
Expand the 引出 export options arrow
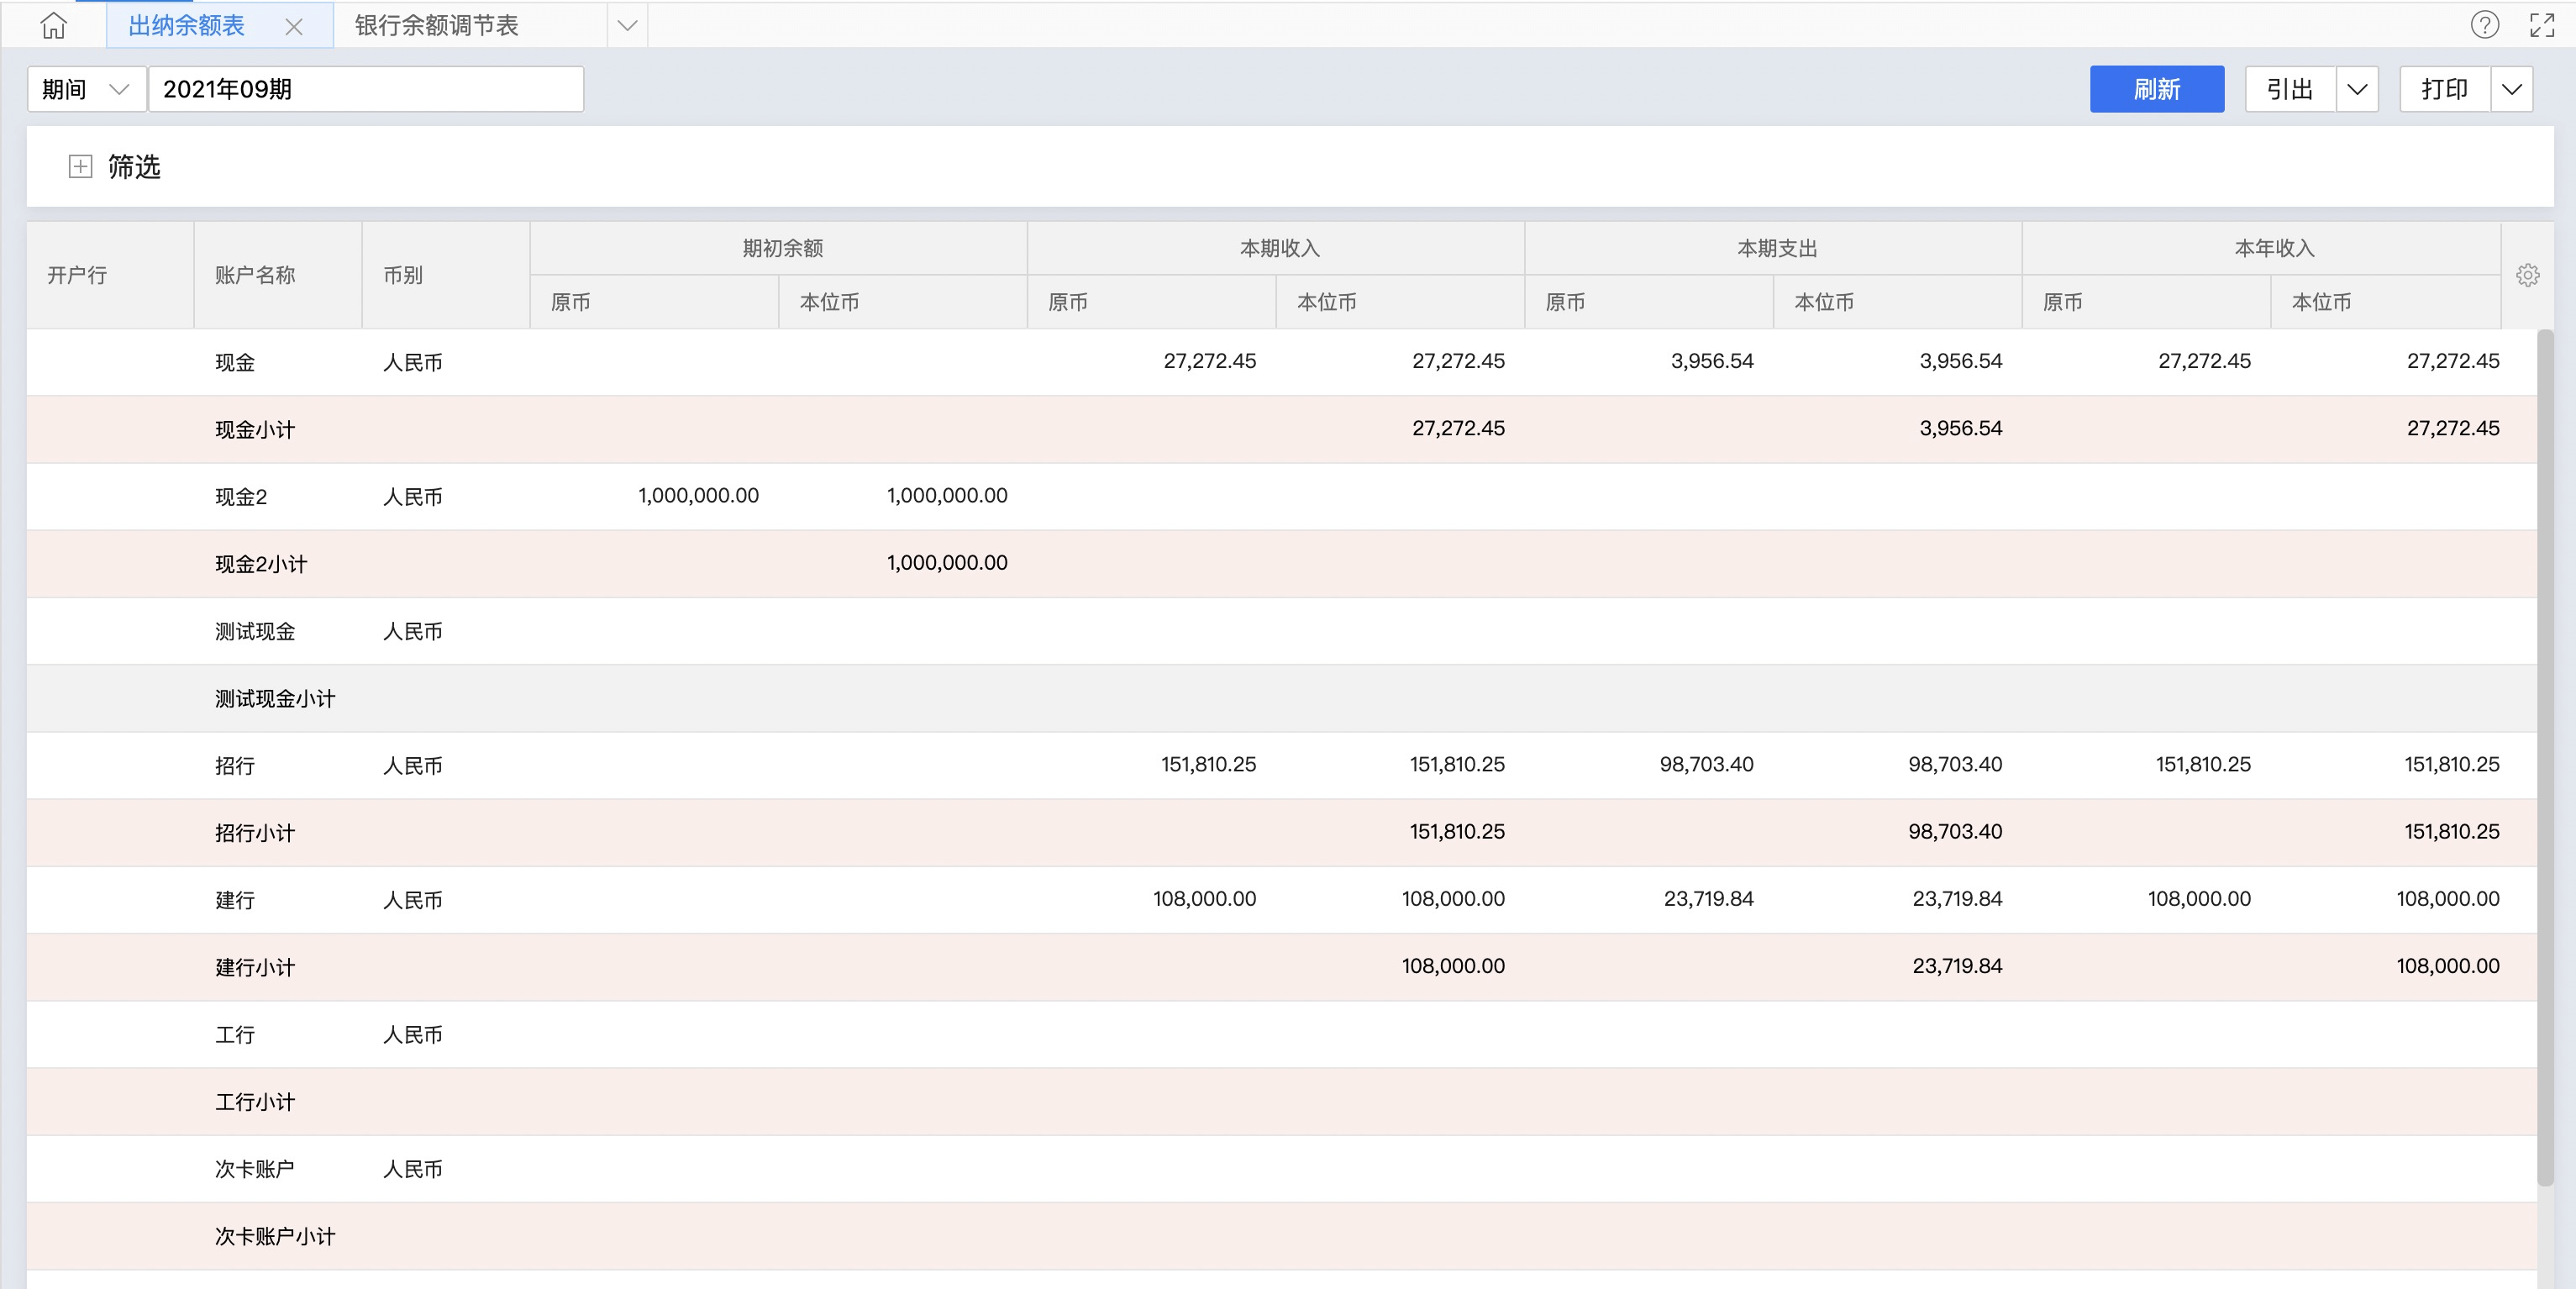coord(2357,89)
